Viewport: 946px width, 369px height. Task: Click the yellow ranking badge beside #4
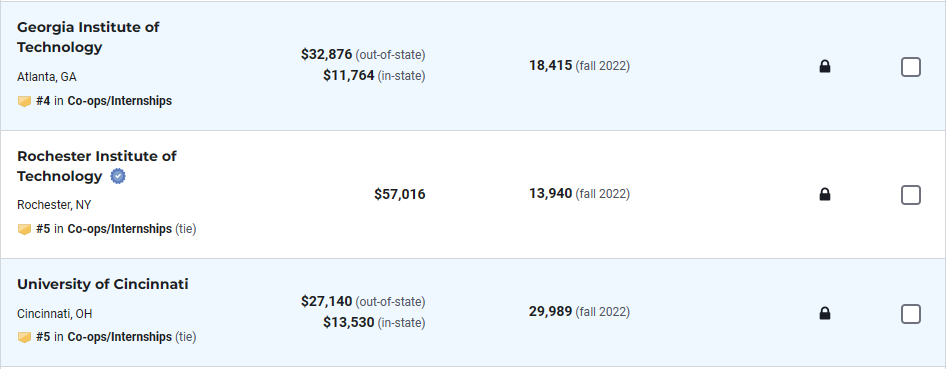24,101
